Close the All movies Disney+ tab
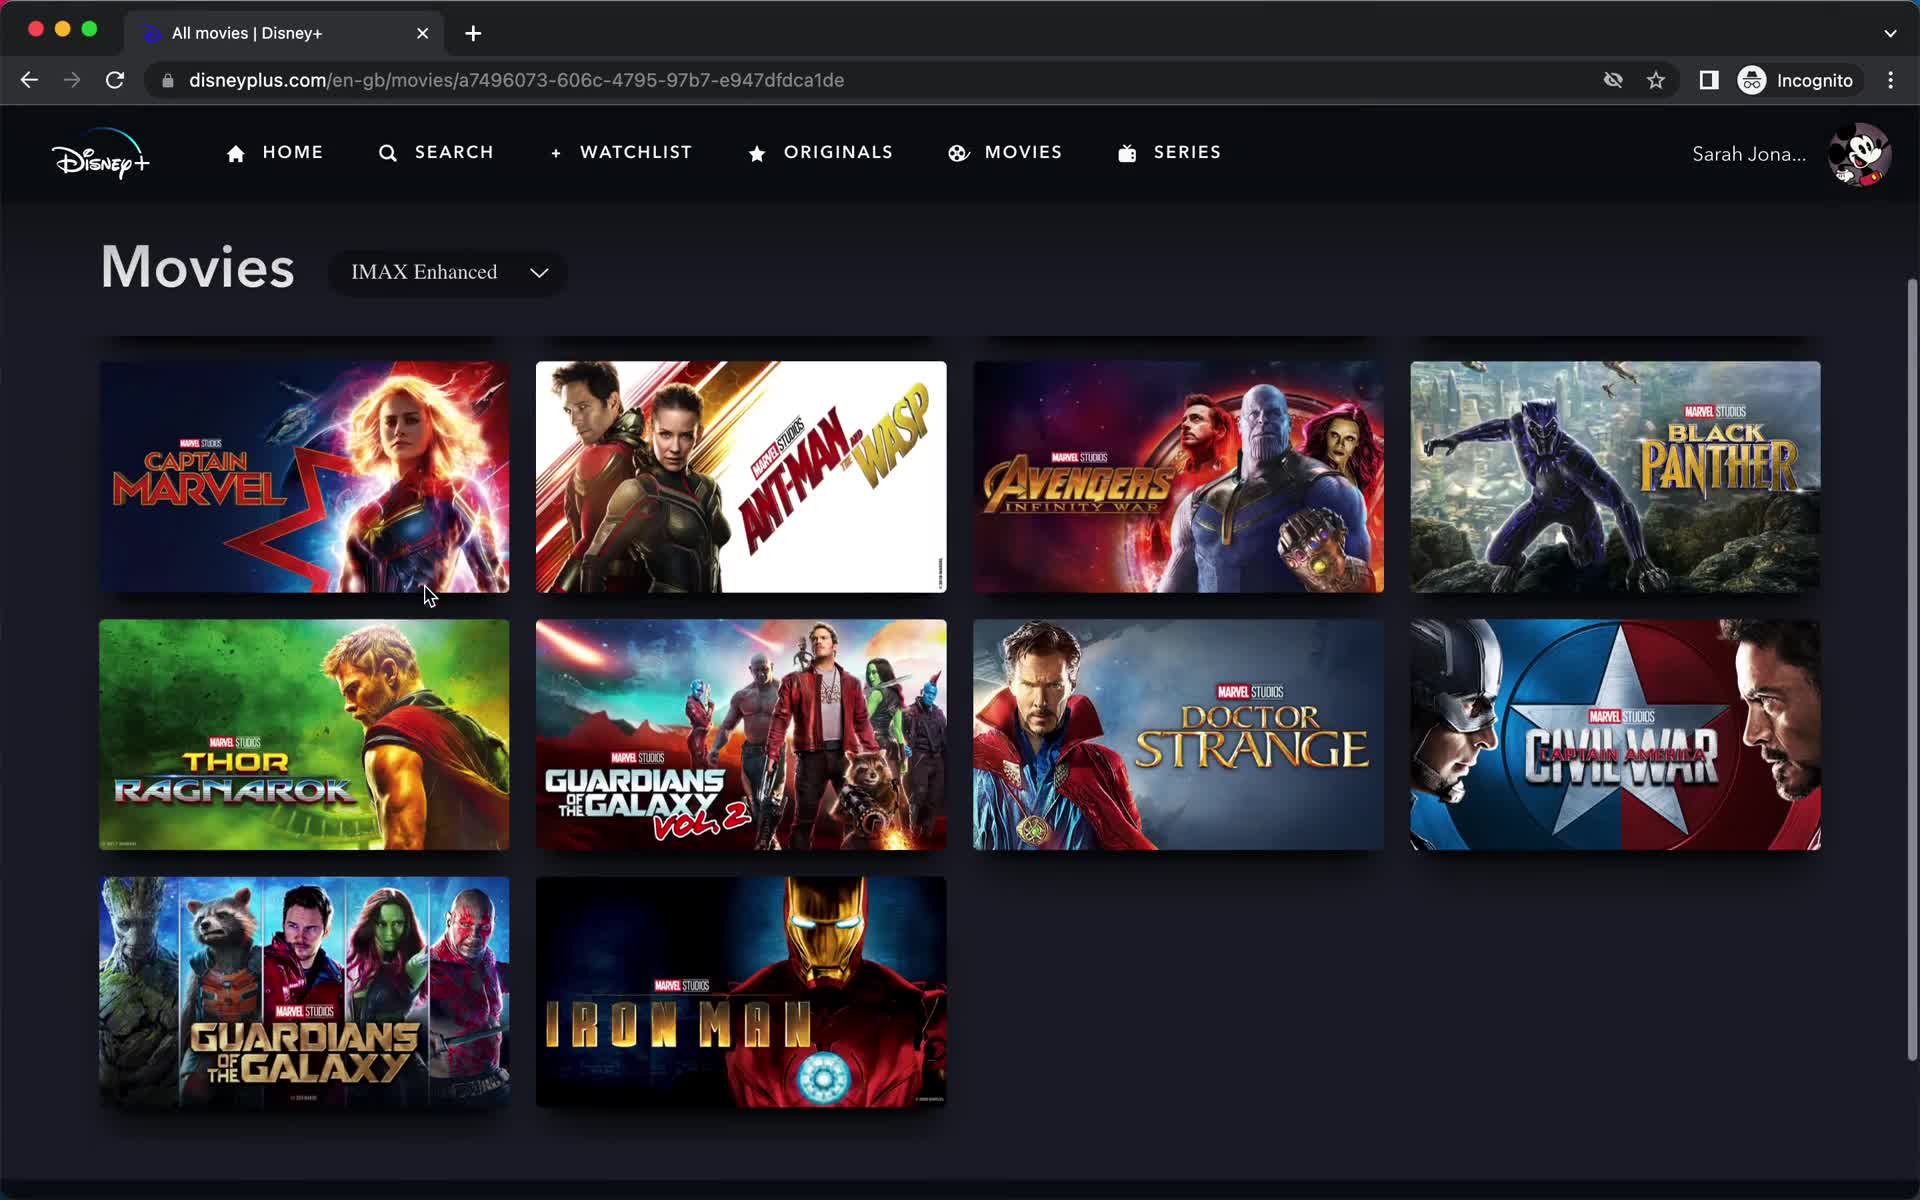 pyautogui.click(x=422, y=33)
